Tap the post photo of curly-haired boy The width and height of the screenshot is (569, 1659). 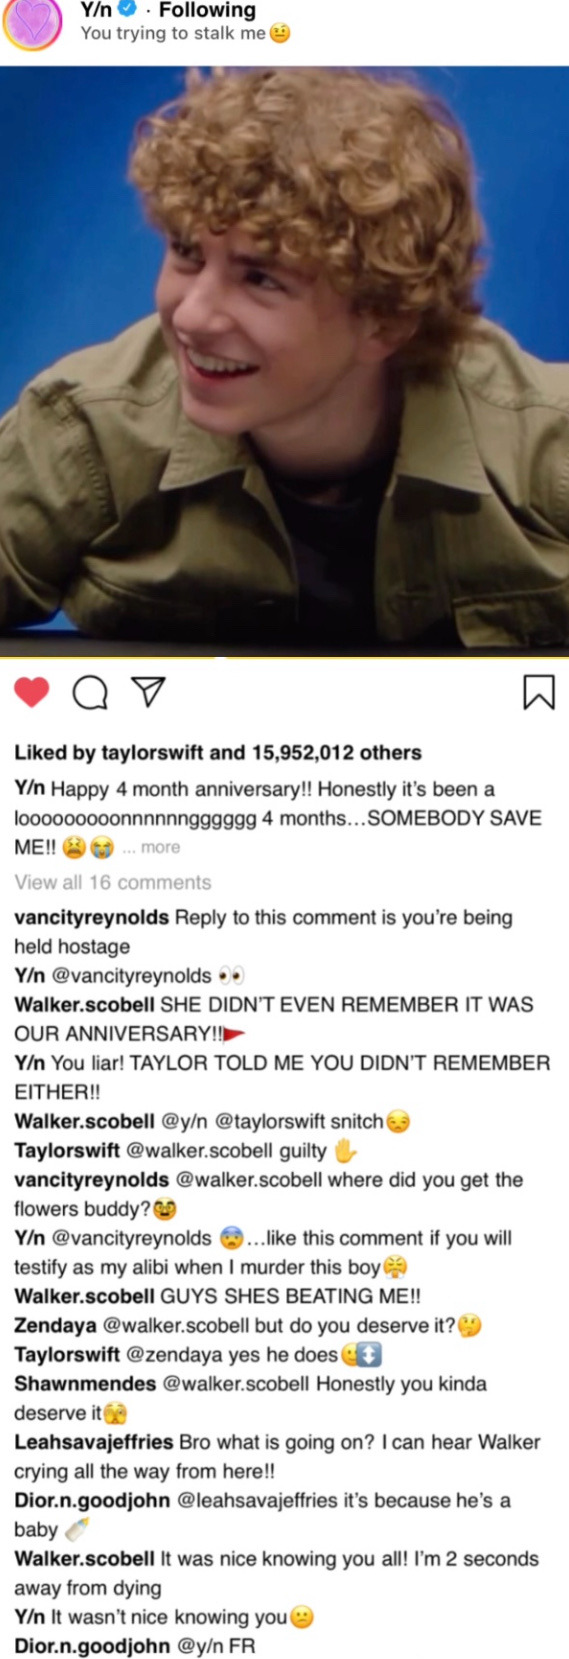tap(284, 360)
